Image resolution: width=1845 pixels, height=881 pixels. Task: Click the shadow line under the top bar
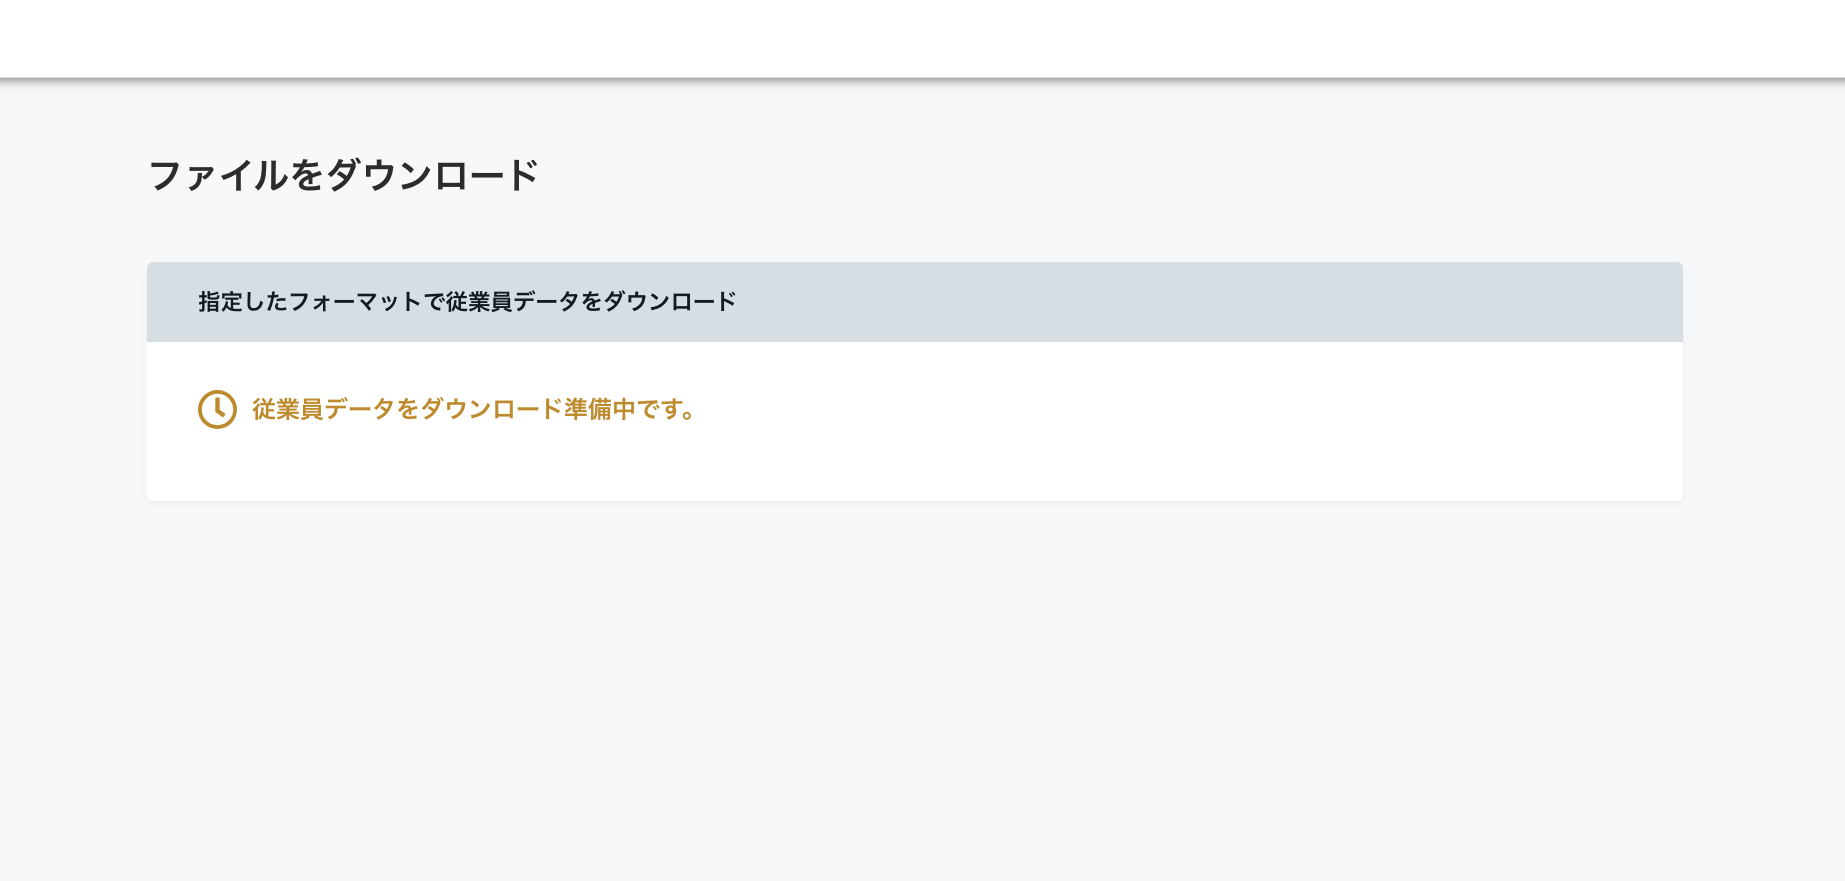pos(922,79)
